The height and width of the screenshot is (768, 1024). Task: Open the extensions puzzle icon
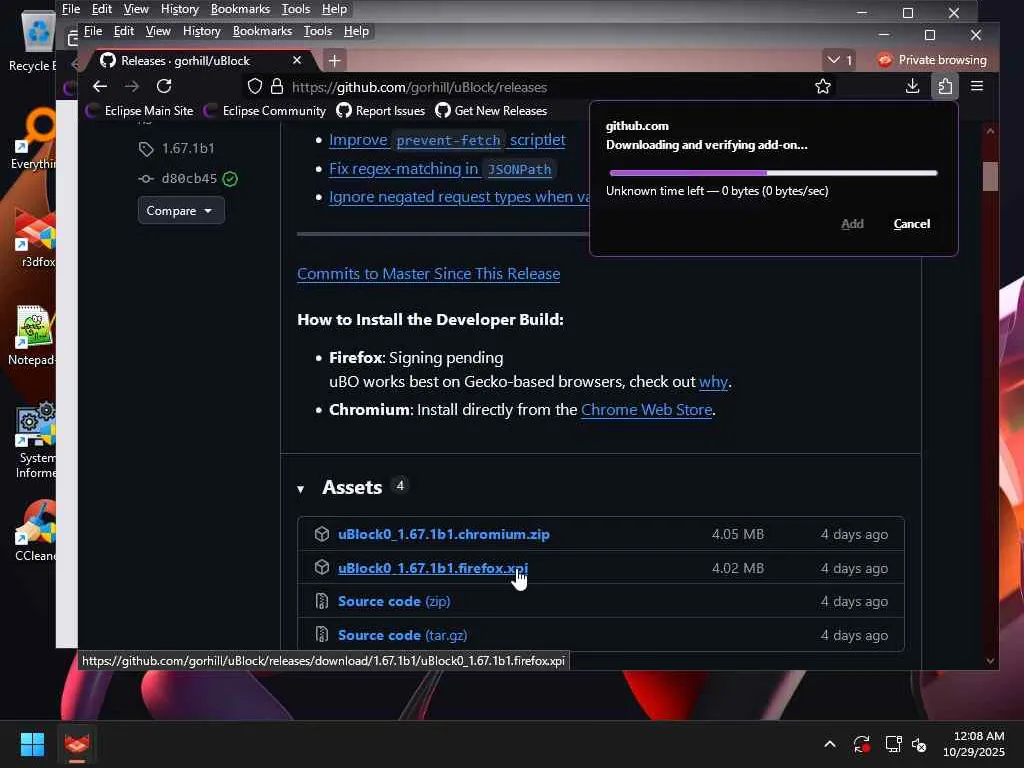945,86
